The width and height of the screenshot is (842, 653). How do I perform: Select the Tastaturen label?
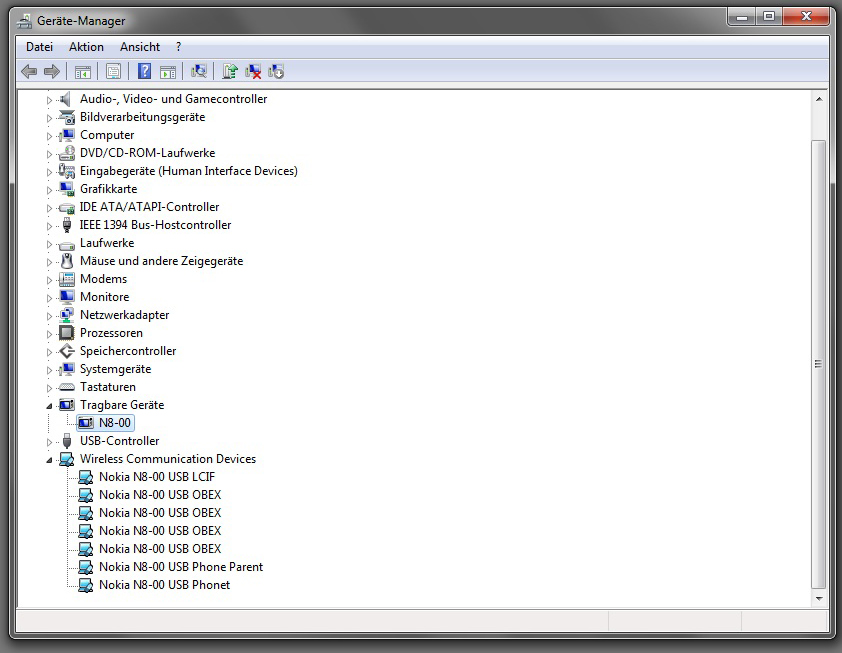point(108,387)
